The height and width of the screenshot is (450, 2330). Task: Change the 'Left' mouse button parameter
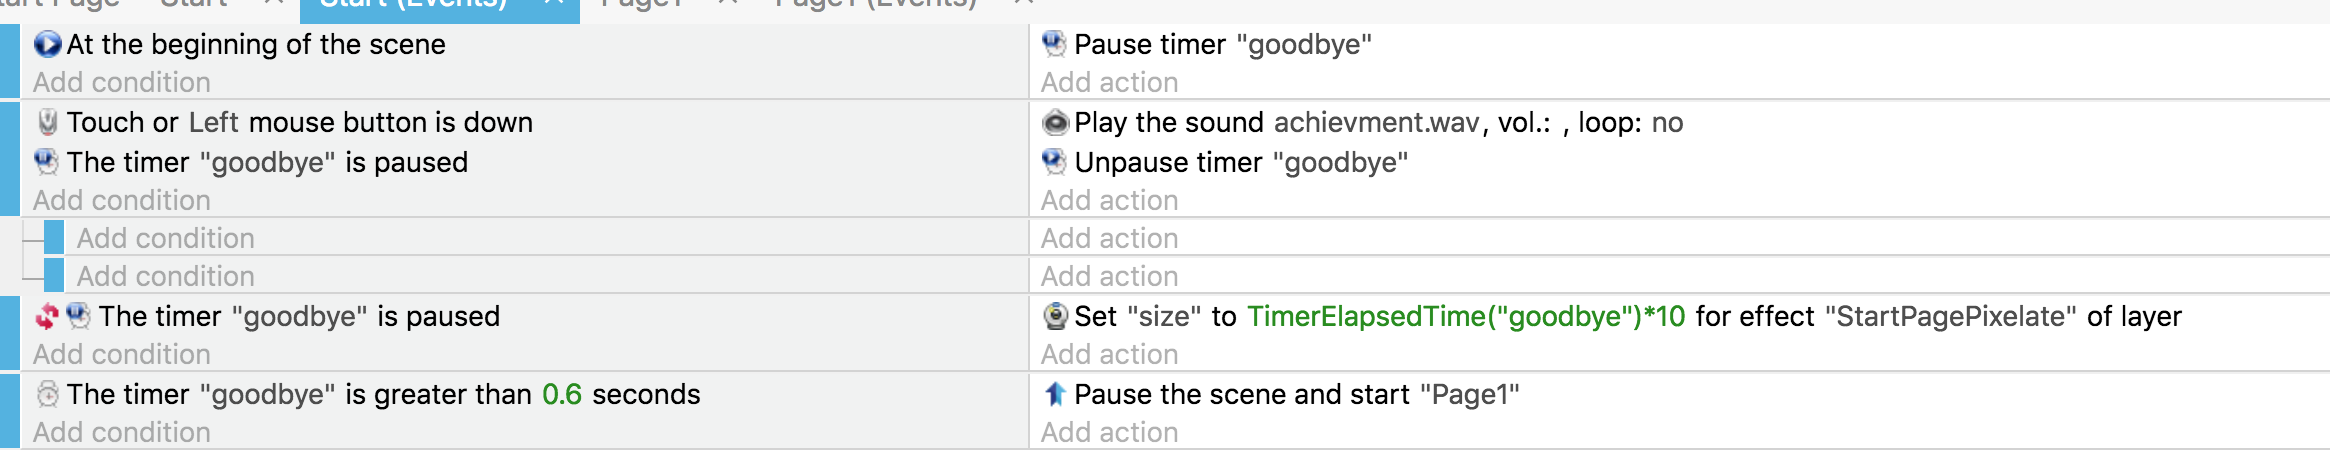click(x=213, y=122)
